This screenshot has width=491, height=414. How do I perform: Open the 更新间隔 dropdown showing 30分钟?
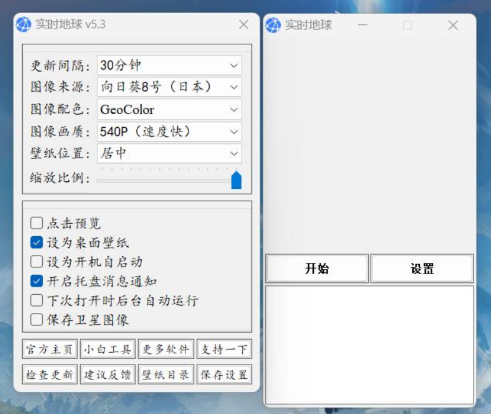click(x=169, y=65)
